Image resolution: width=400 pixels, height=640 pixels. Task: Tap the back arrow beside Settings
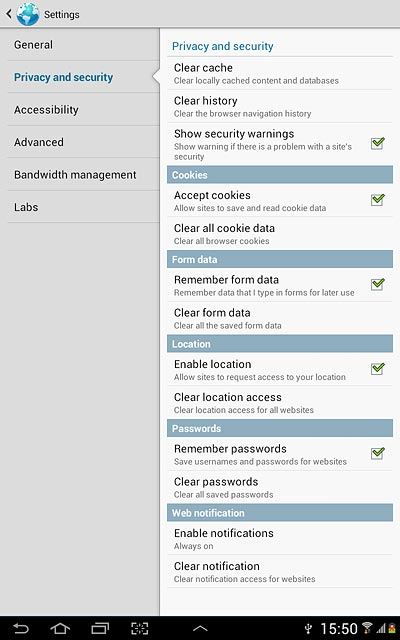pyautogui.click(x=9, y=14)
